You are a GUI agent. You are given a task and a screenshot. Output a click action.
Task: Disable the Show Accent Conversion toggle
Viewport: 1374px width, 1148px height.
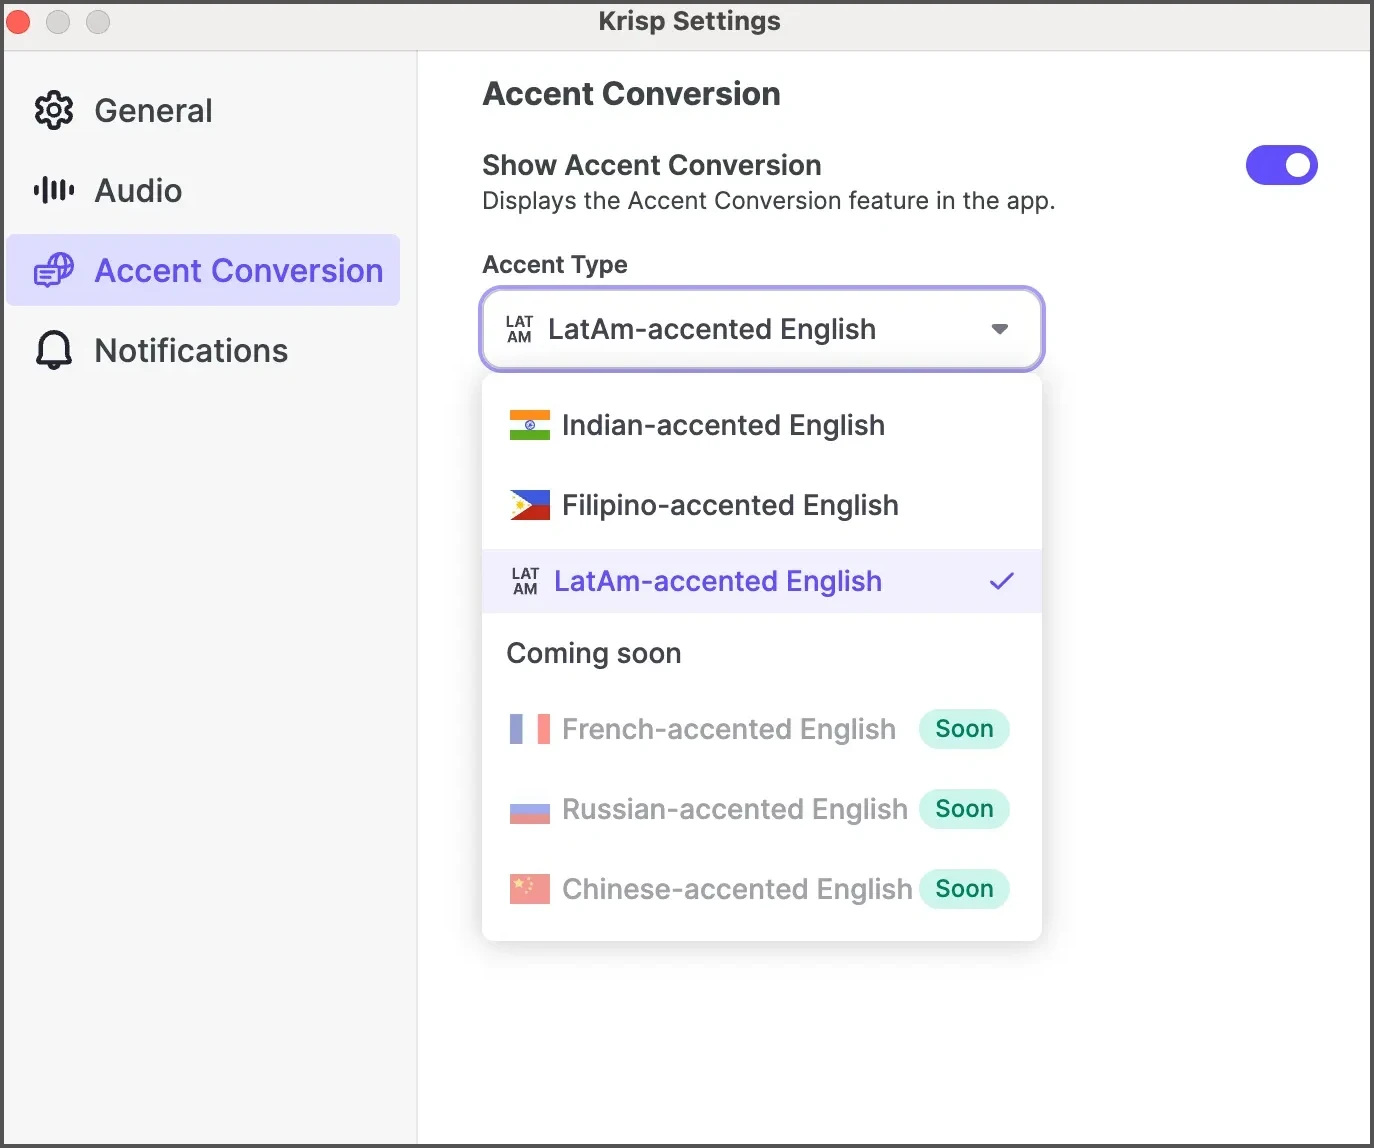coord(1281,165)
